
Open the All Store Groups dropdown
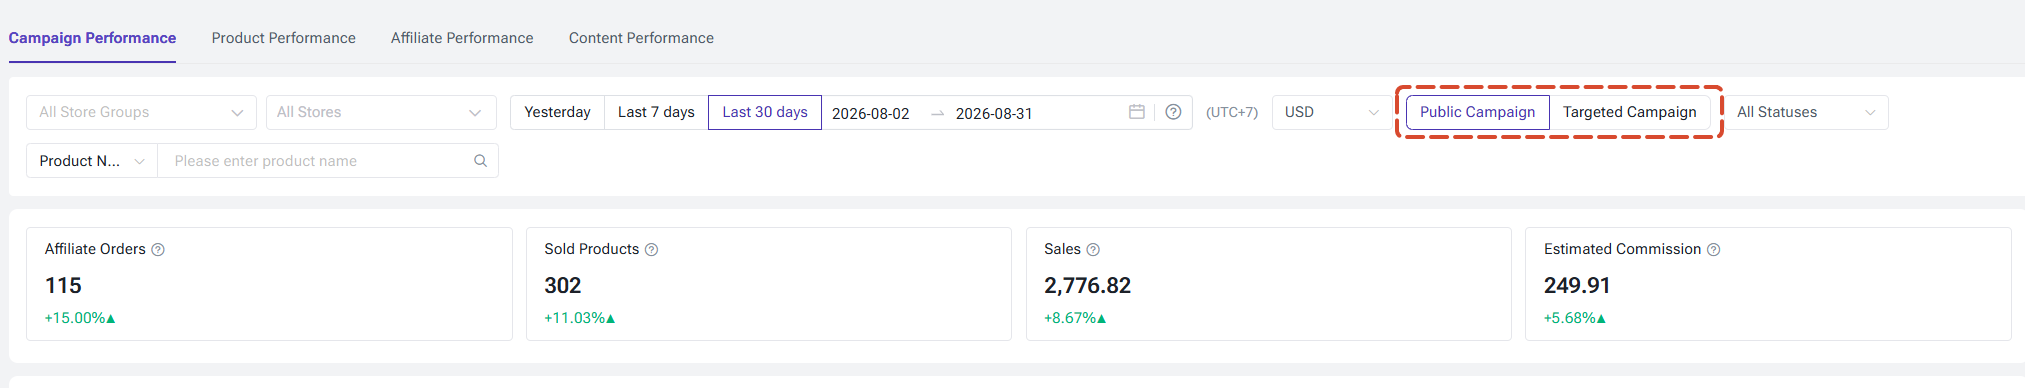tap(141, 112)
